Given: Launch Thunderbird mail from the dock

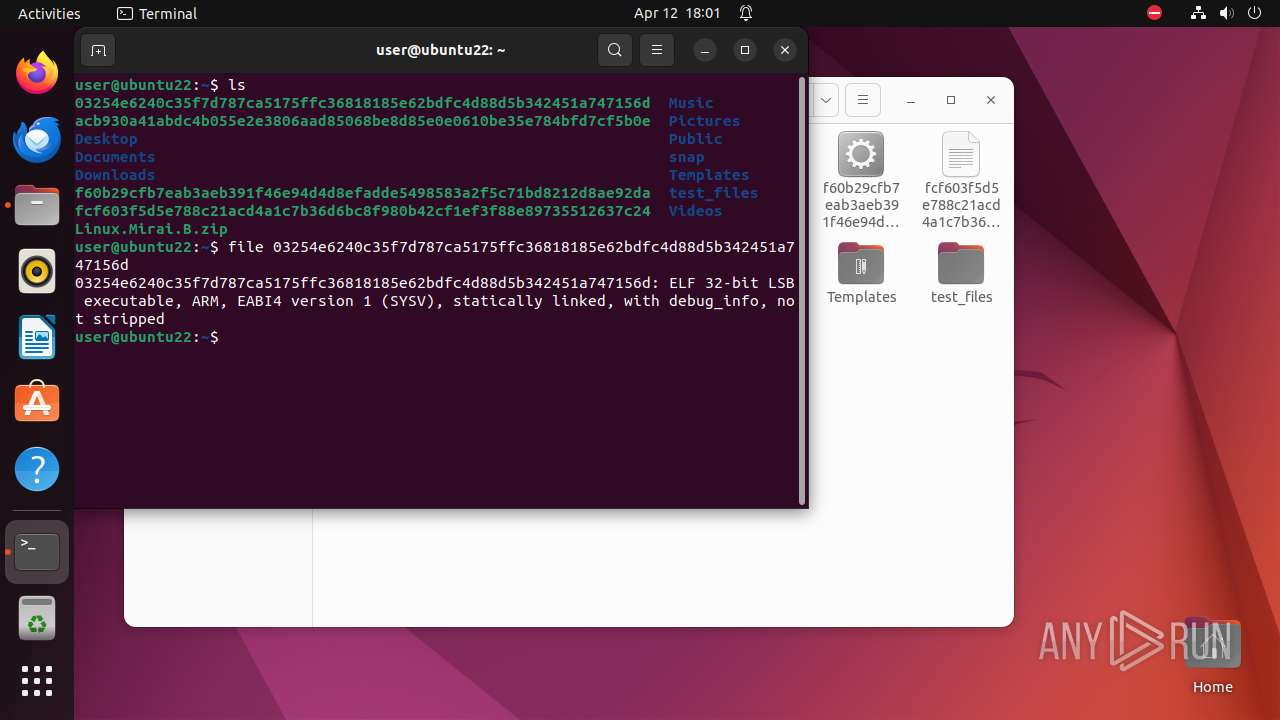Looking at the screenshot, I should pyautogui.click(x=37, y=139).
